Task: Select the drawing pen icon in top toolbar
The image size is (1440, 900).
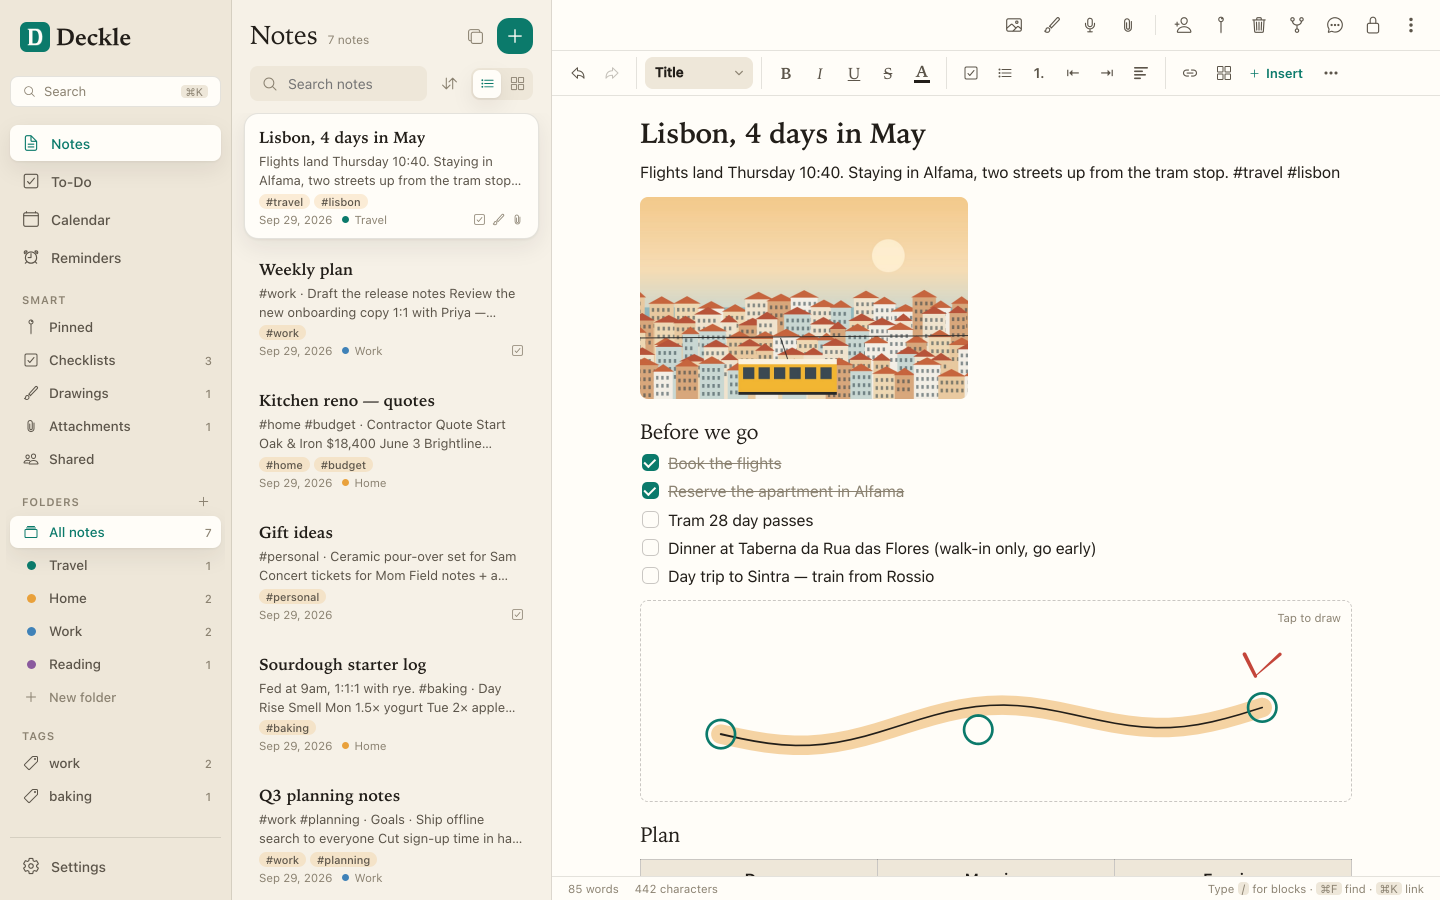Action: point(1052,26)
